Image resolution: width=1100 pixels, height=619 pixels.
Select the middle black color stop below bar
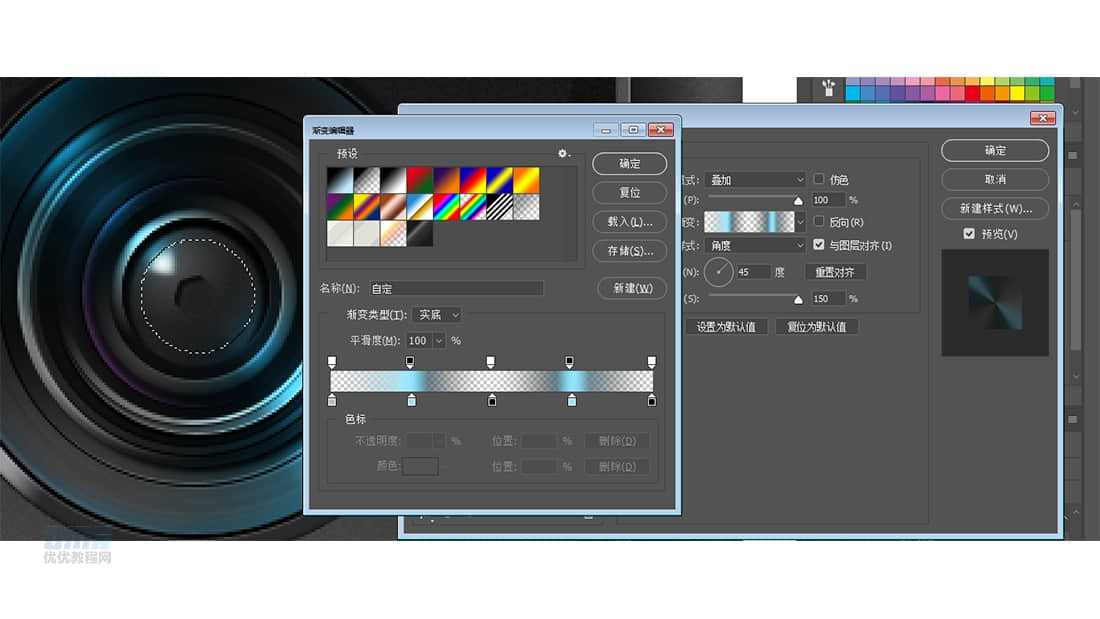[492, 400]
